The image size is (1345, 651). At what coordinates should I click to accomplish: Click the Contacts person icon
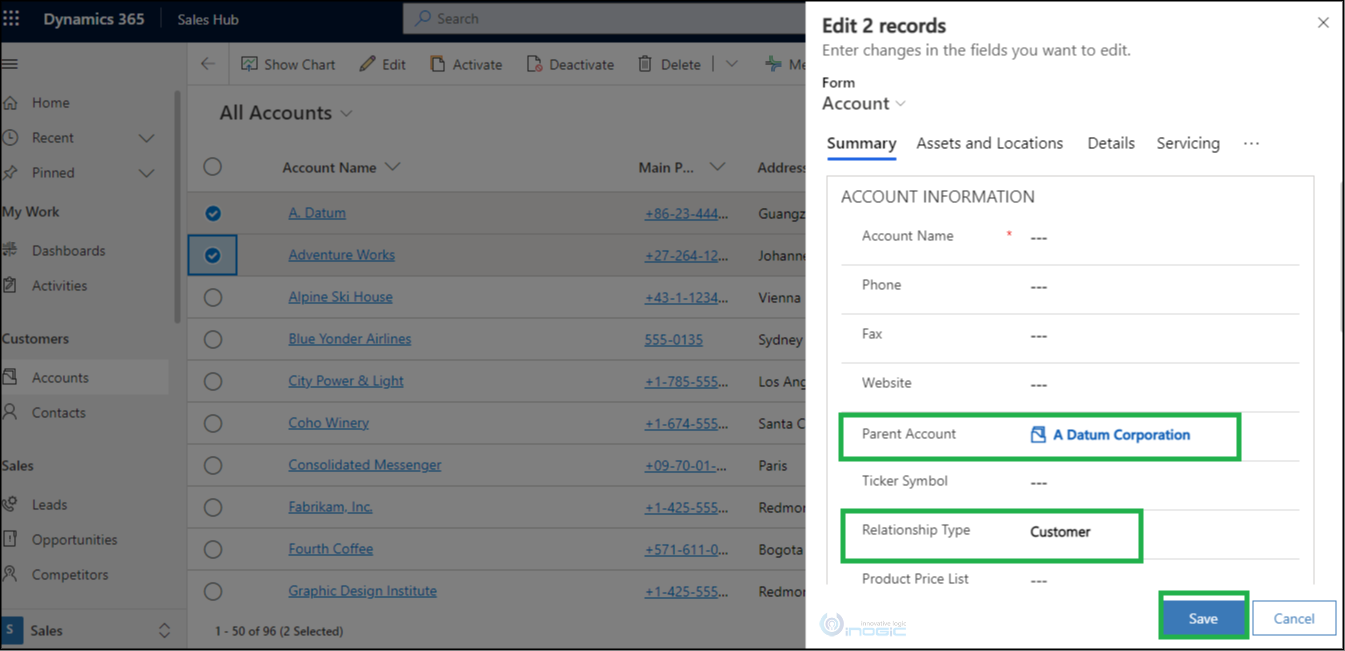[11, 412]
